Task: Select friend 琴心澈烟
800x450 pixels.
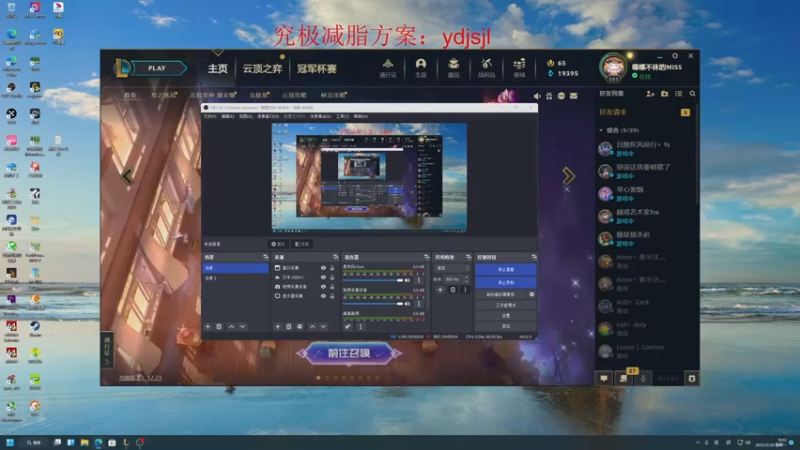Action: click(x=647, y=193)
